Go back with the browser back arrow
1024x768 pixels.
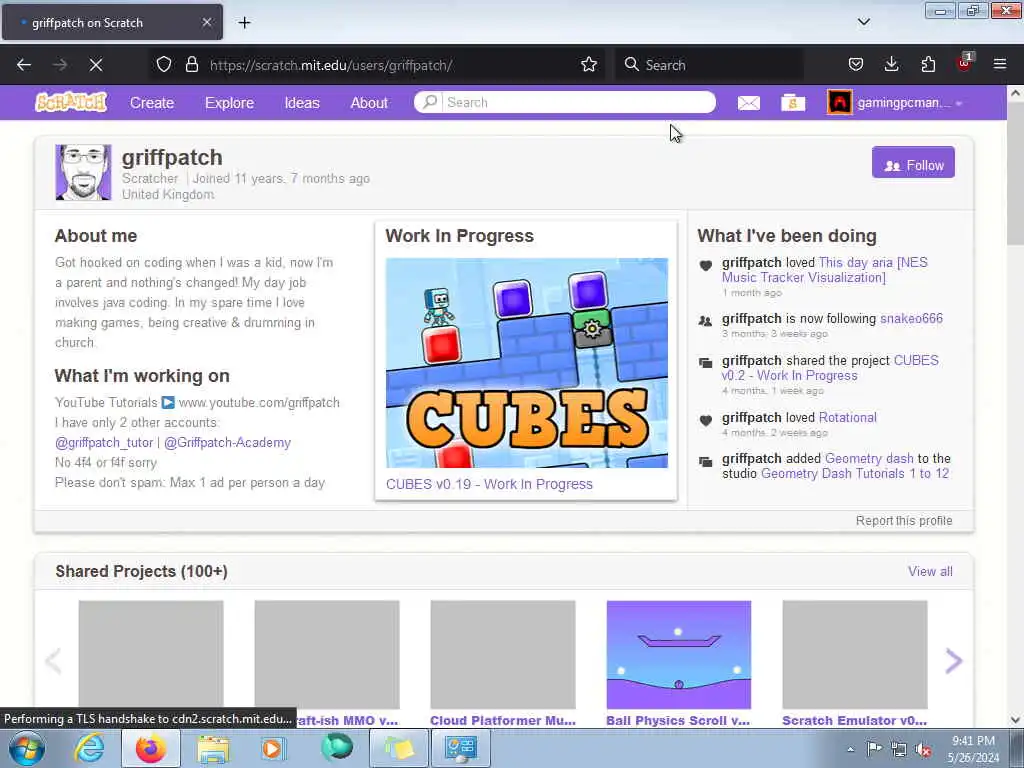click(x=24, y=65)
